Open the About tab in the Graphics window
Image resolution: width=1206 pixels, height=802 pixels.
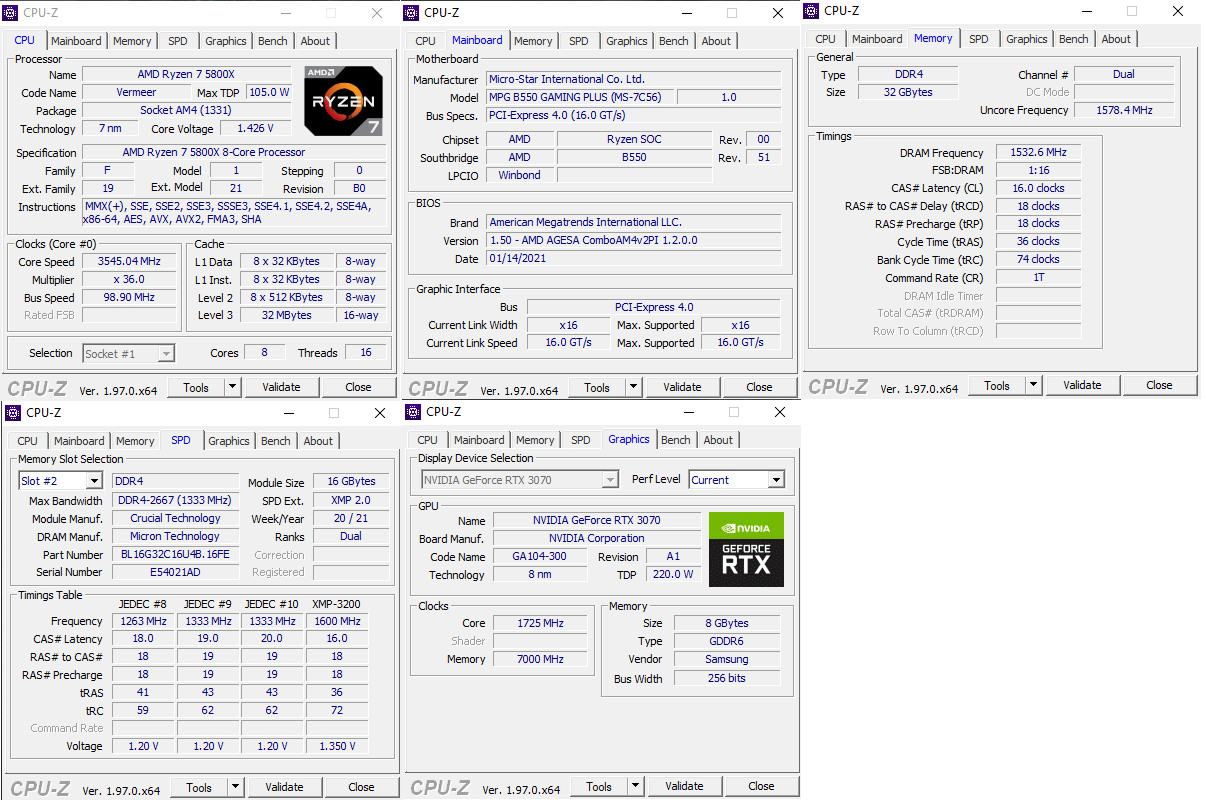(x=717, y=439)
